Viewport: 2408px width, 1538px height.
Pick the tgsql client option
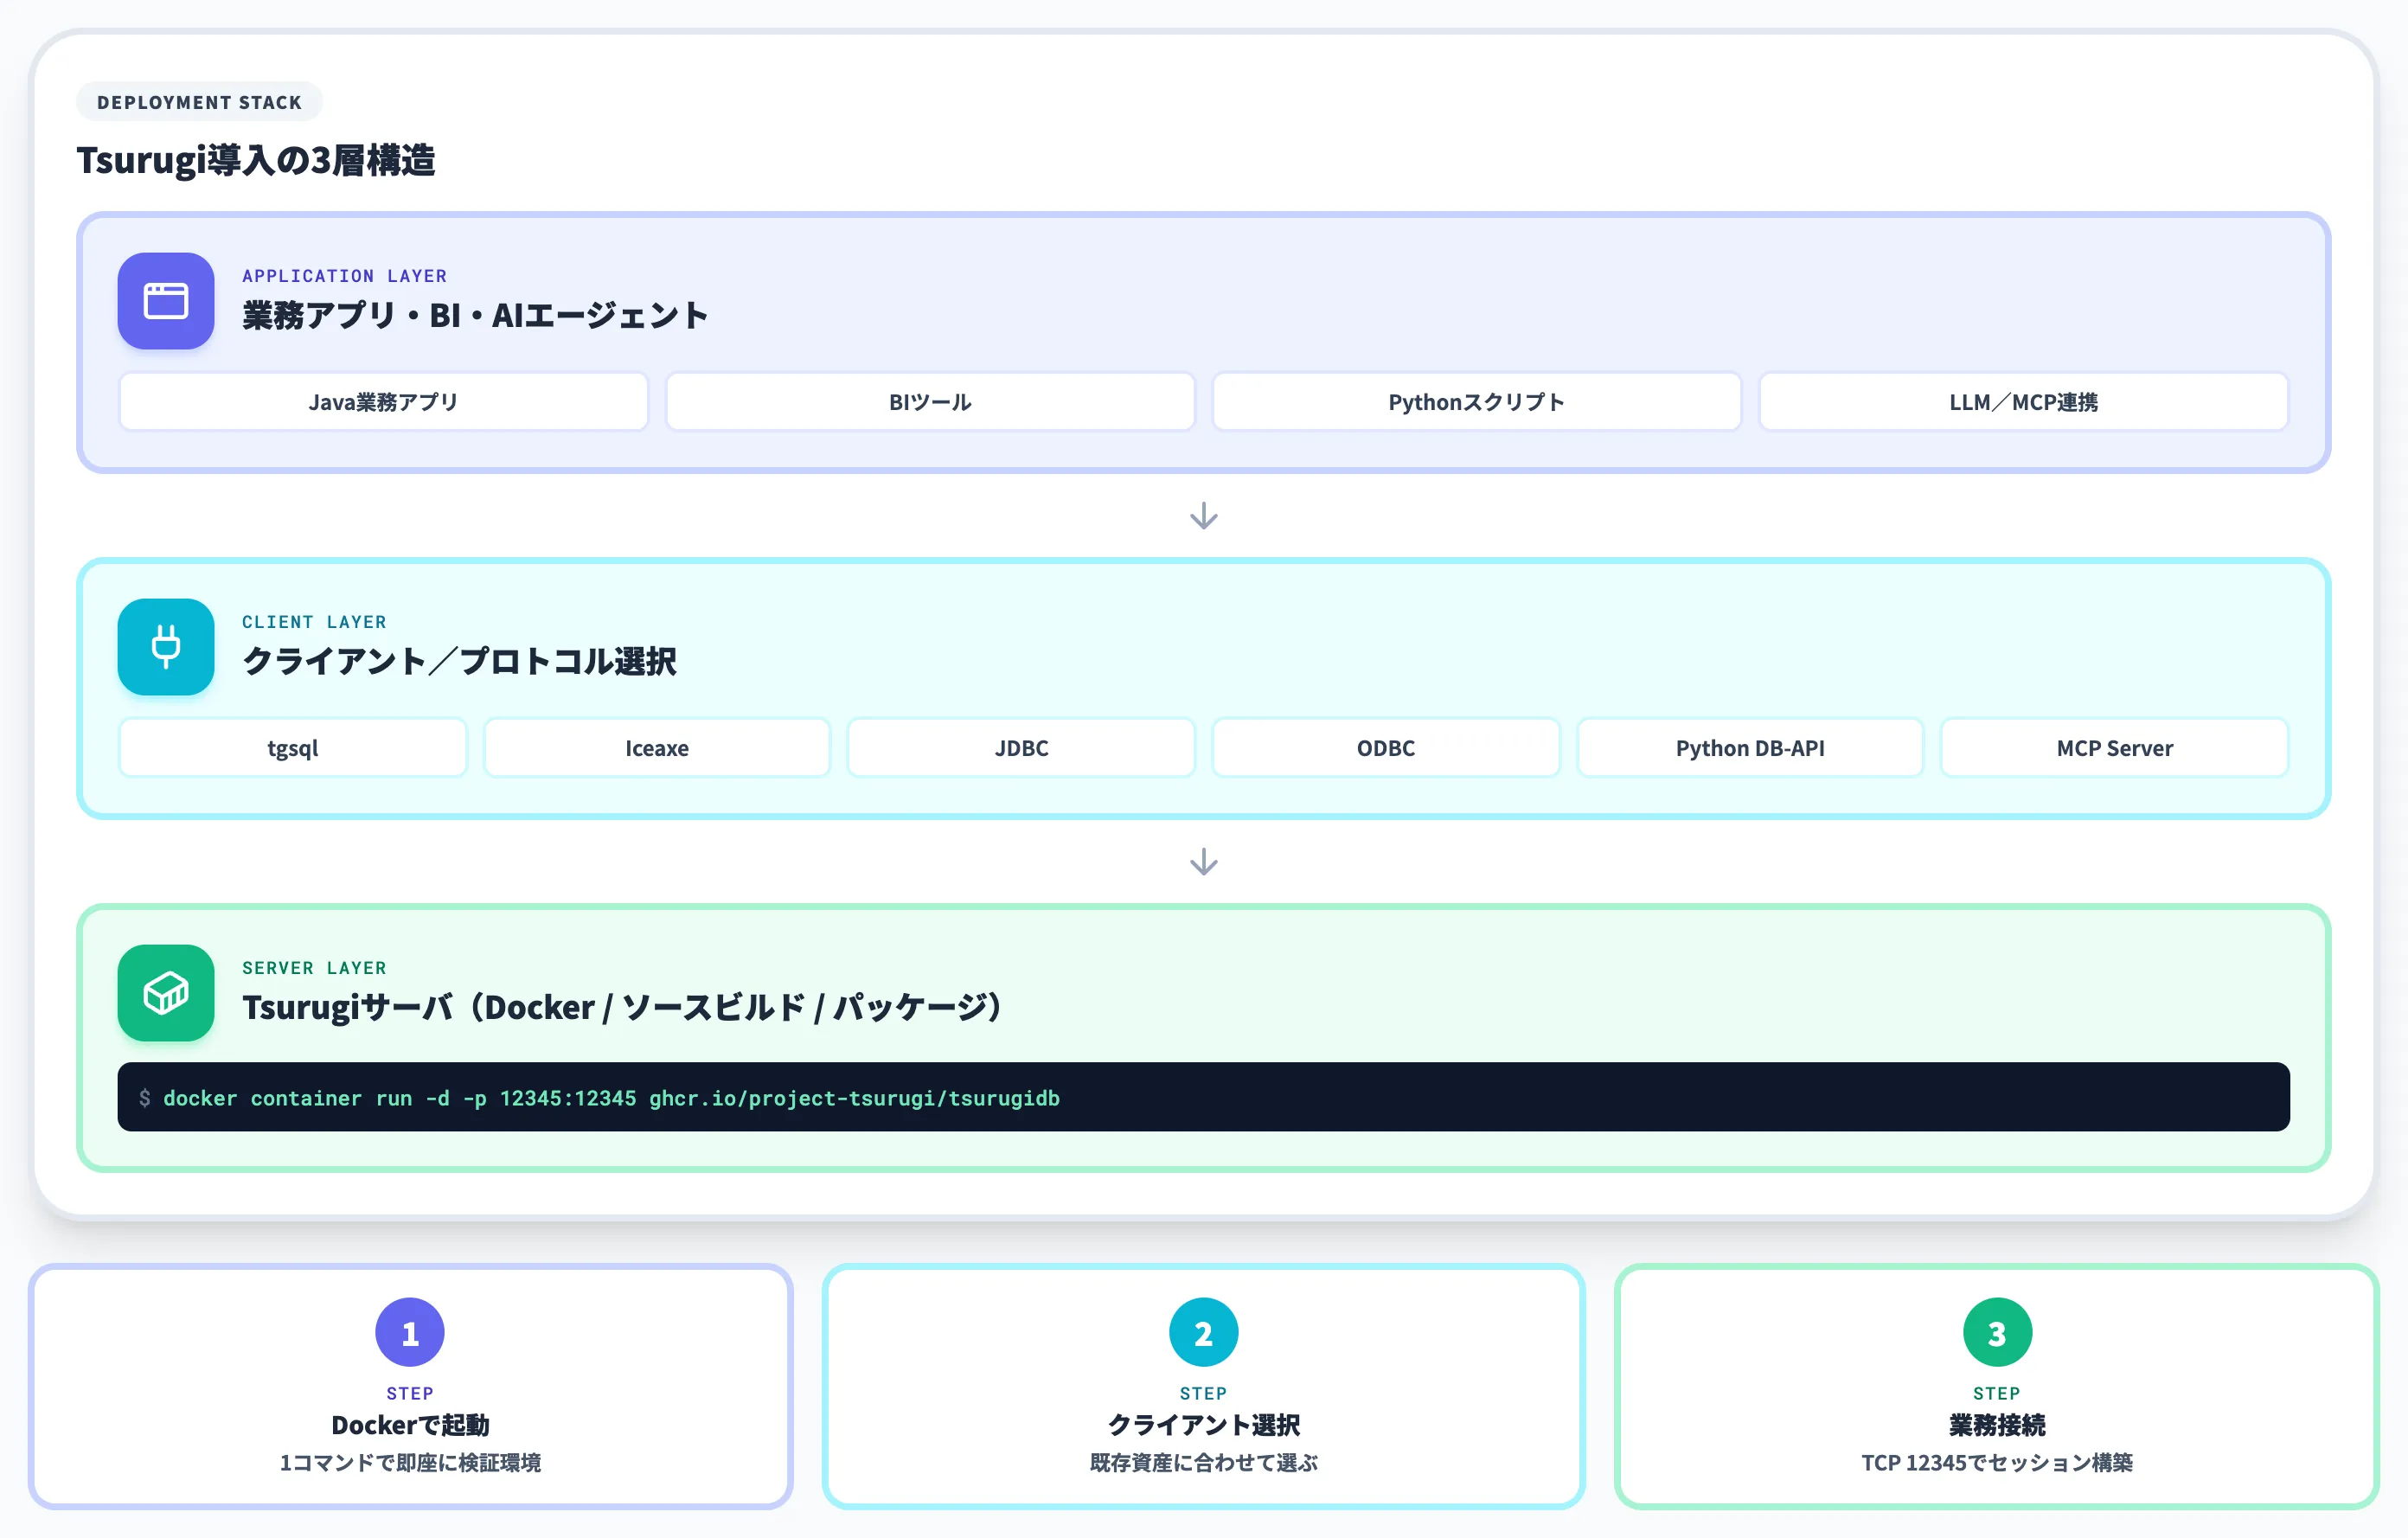click(x=293, y=748)
